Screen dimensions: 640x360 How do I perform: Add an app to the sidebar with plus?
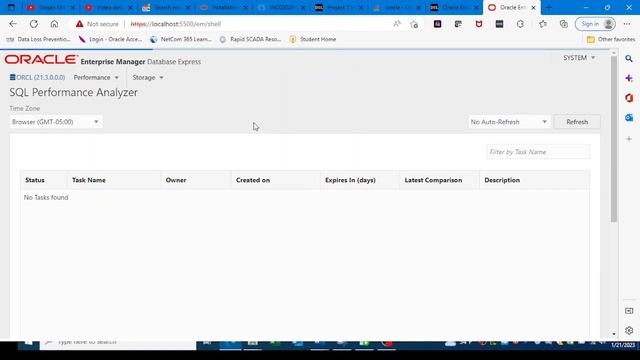coord(629,139)
